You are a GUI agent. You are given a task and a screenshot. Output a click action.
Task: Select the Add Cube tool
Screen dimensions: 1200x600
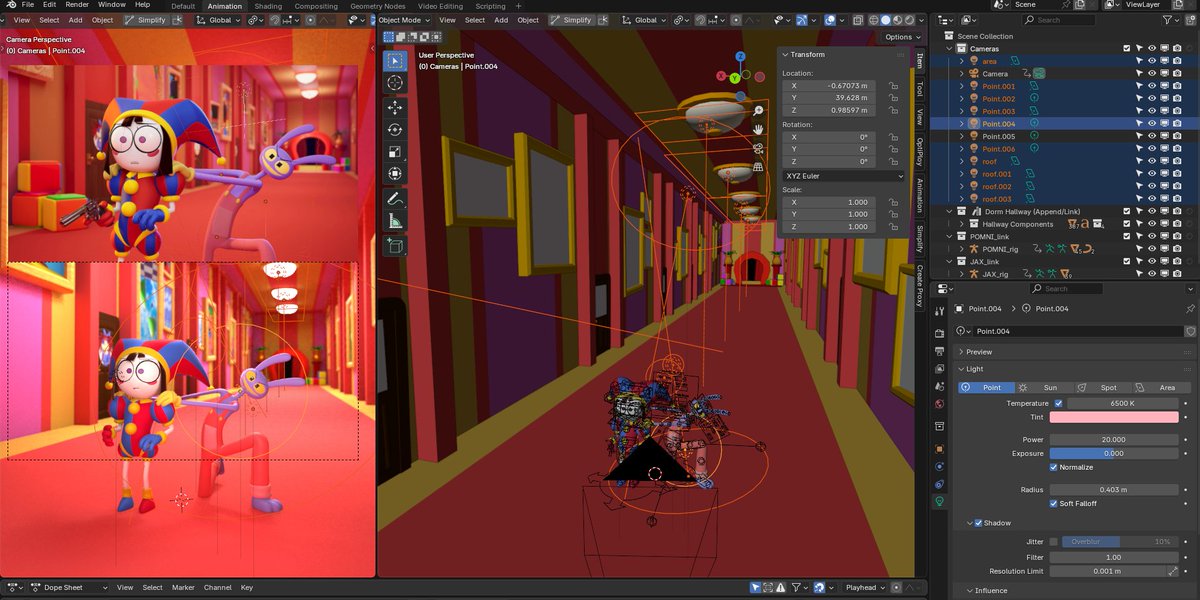[395, 245]
